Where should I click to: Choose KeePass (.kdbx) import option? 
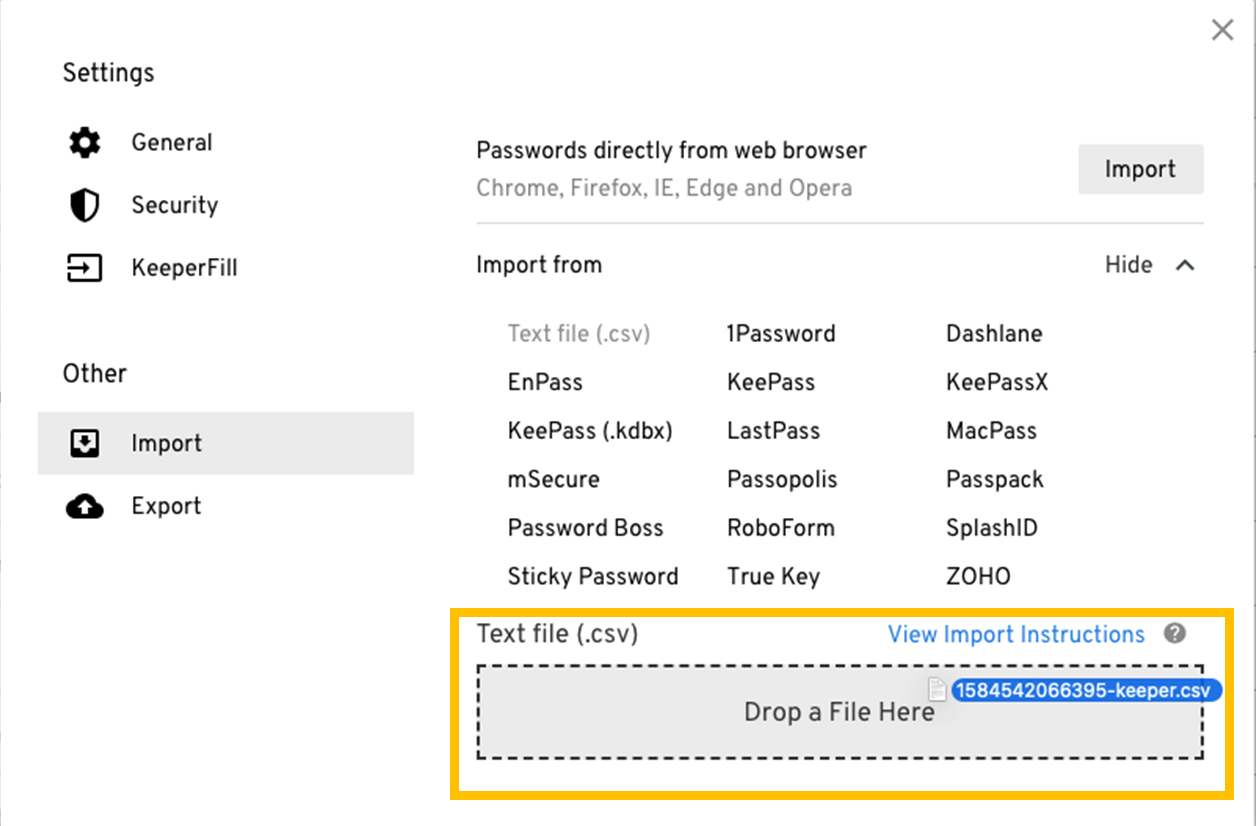(x=590, y=431)
